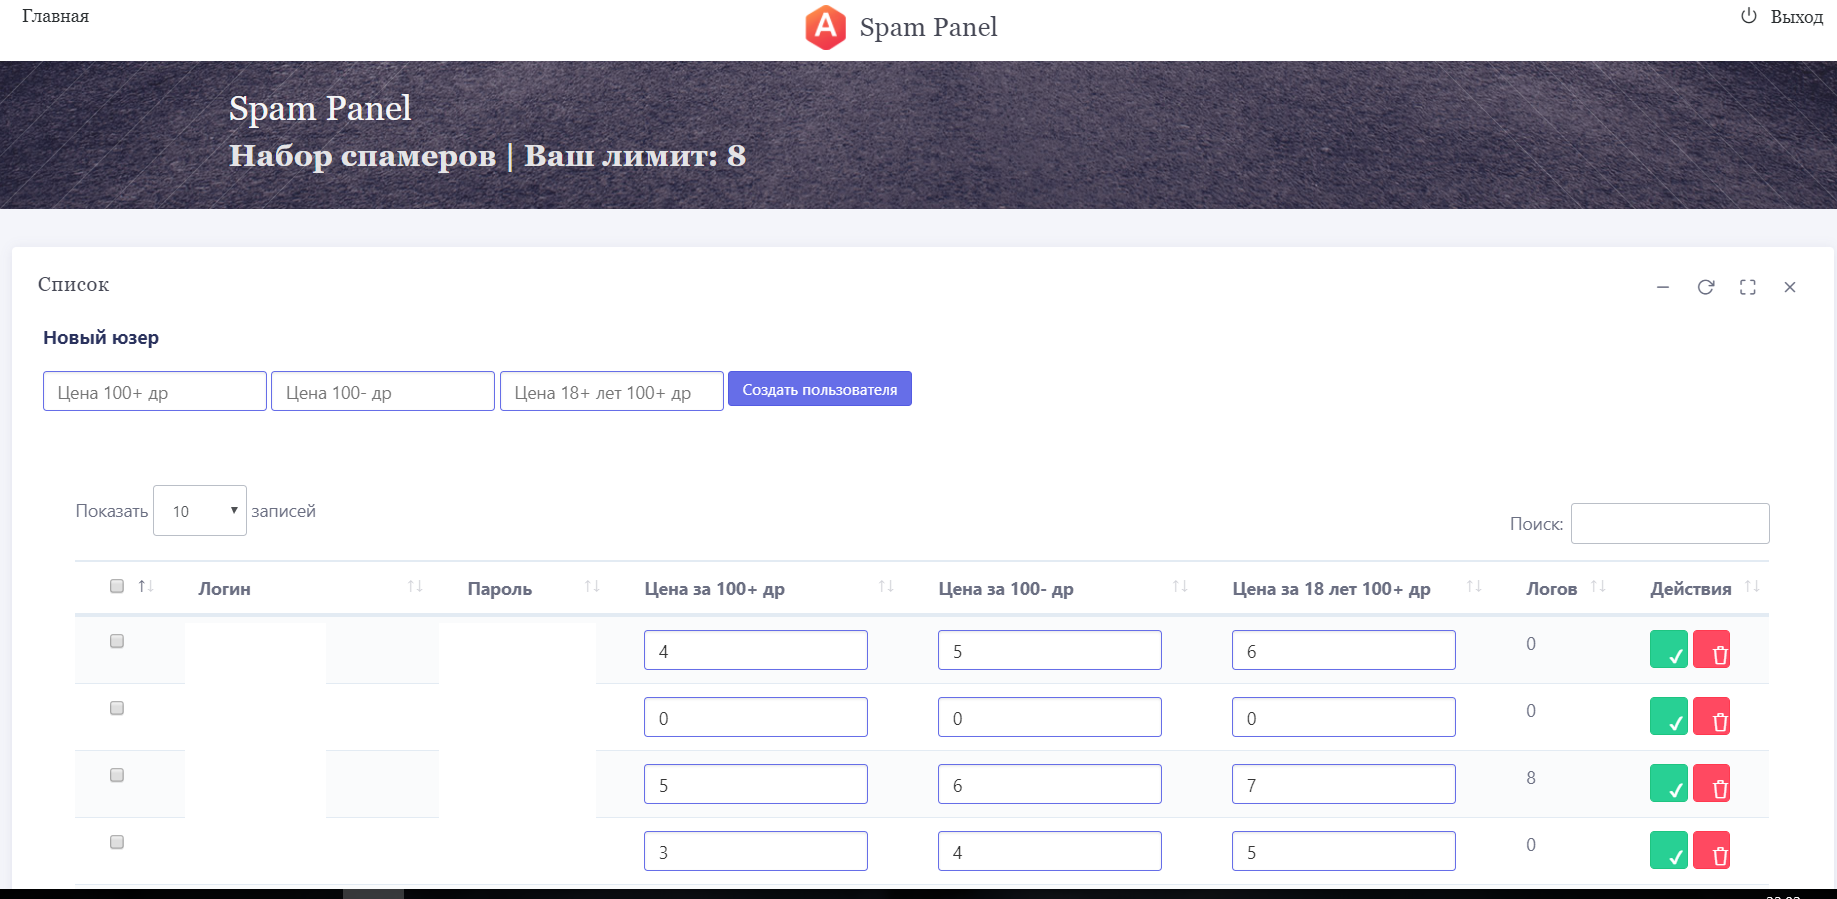Viewport: 1837px width, 899px height.
Task: Sort by Цена за 100- др arrows
Action: click(1180, 586)
